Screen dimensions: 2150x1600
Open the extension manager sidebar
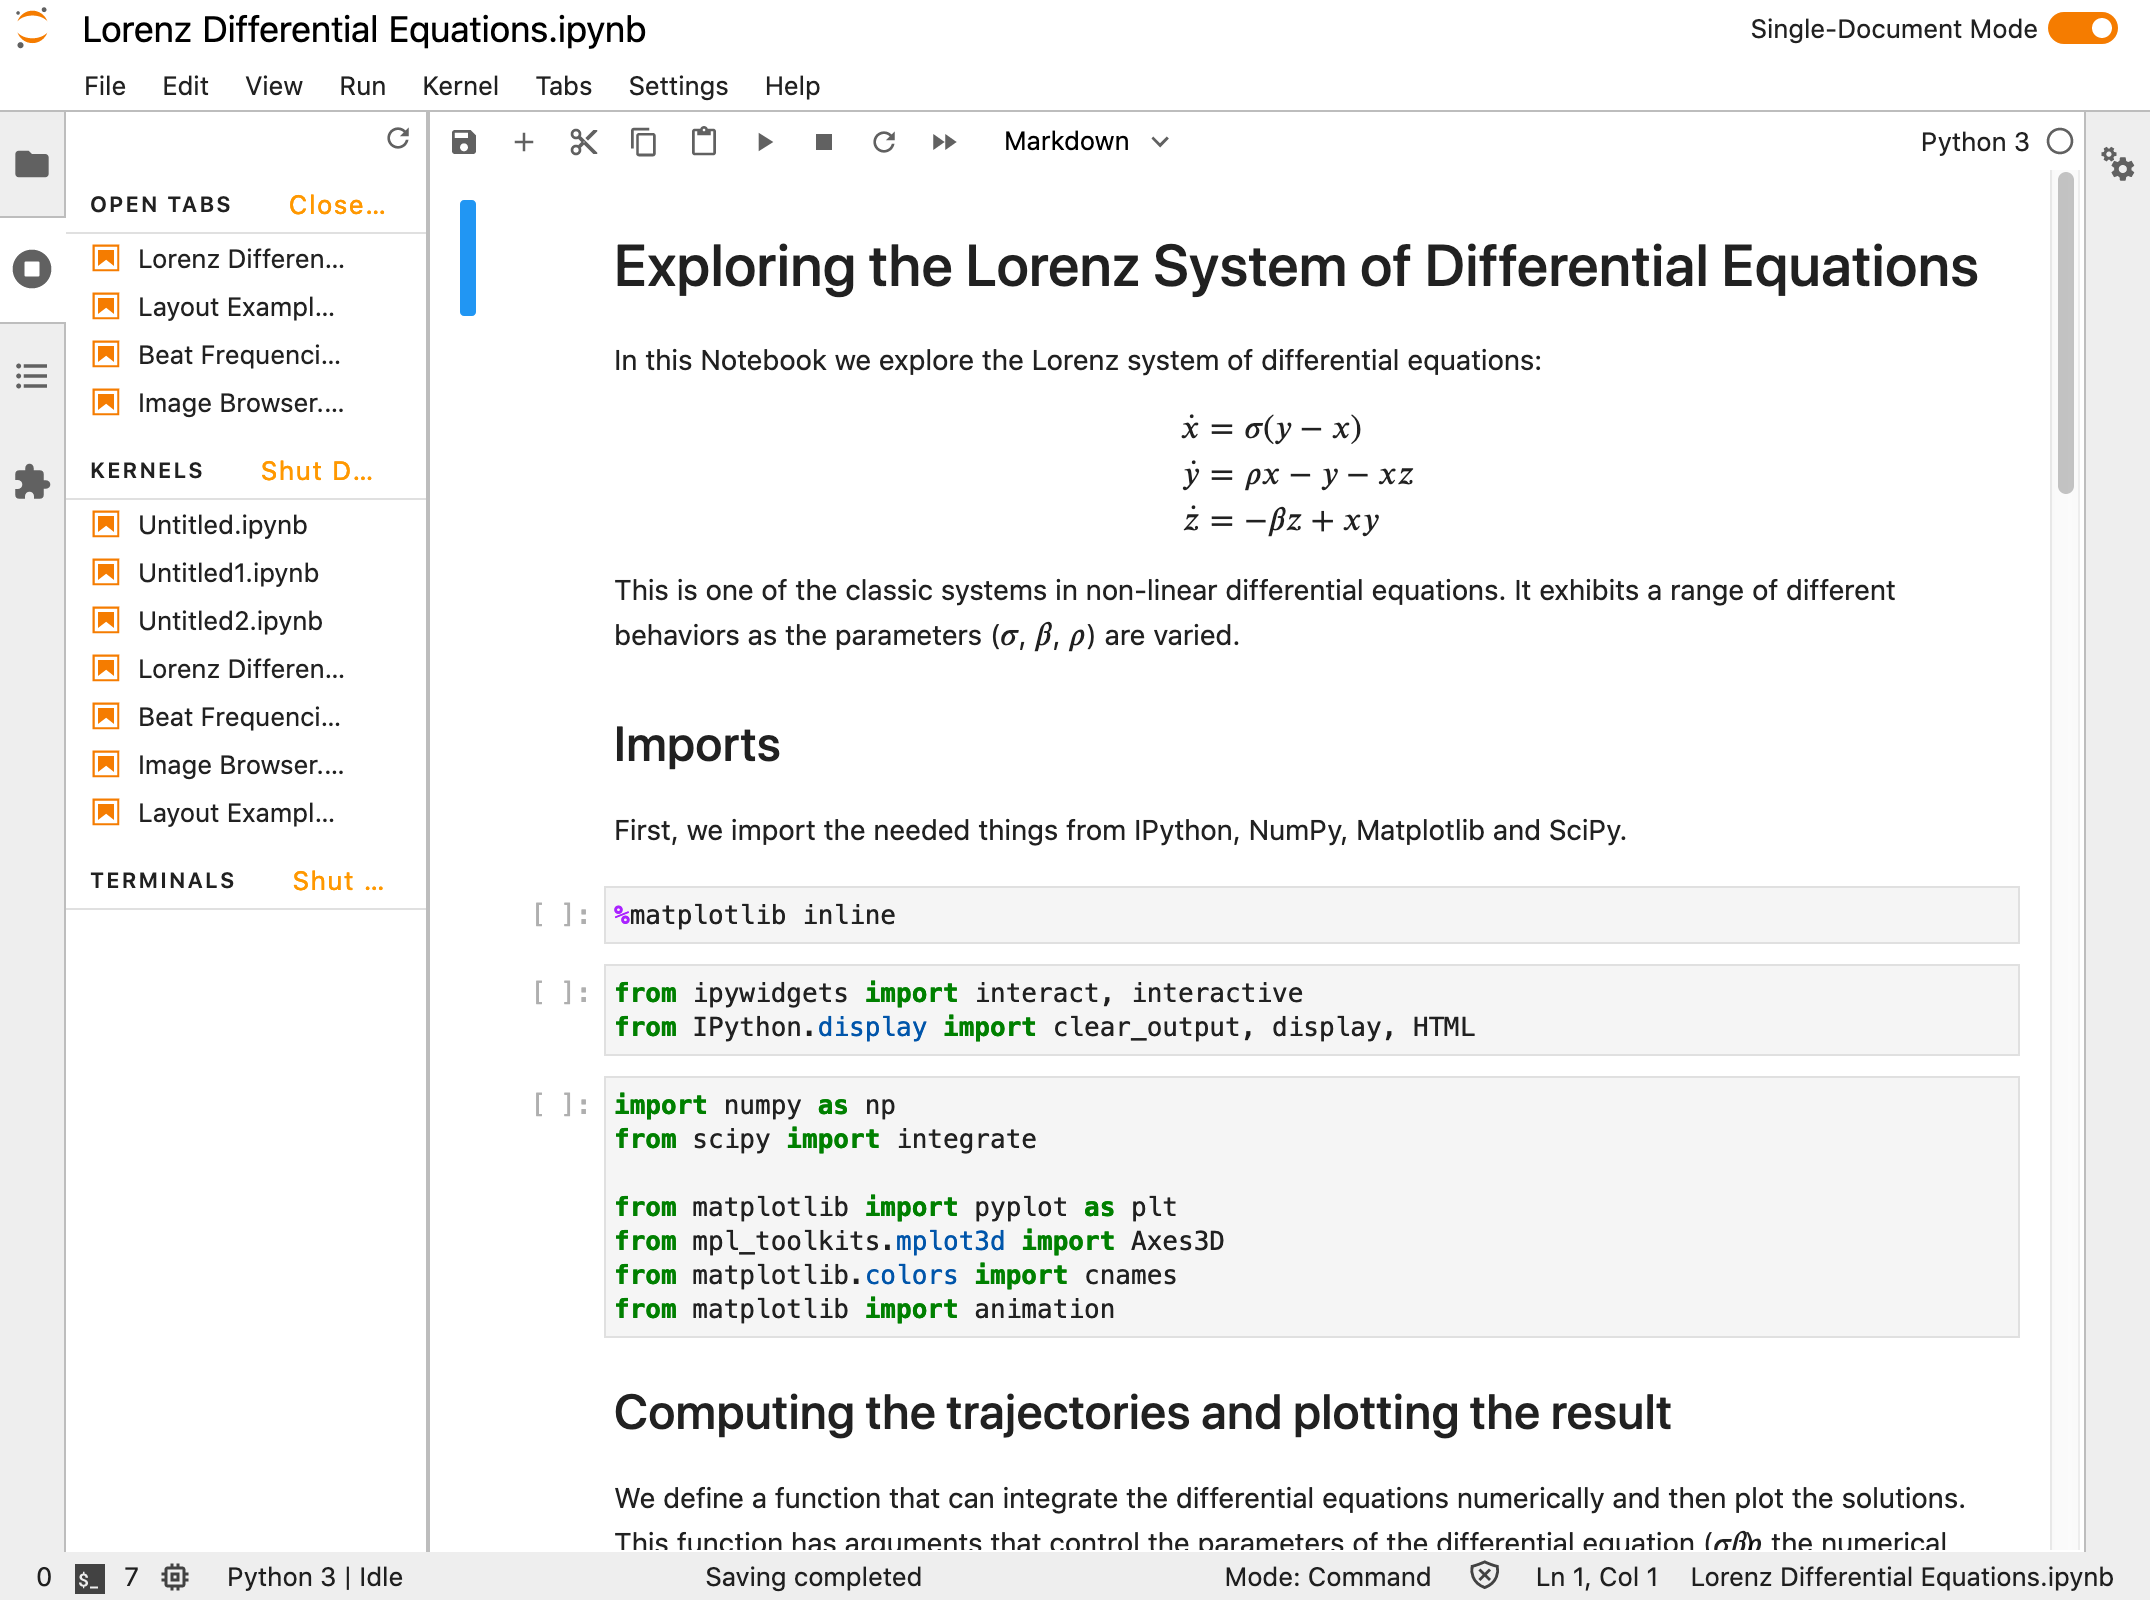click(33, 482)
